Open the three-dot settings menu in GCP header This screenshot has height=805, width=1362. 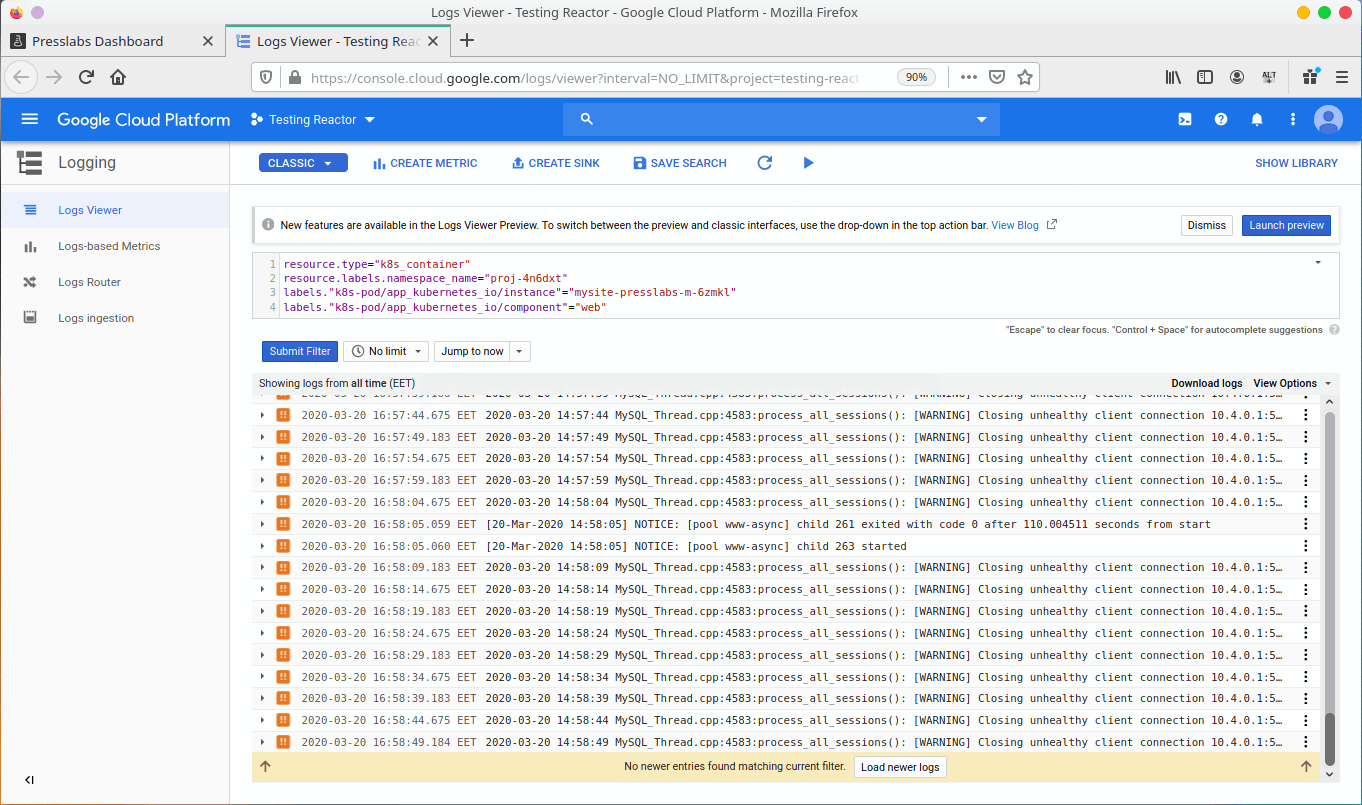pyautogui.click(x=1293, y=119)
